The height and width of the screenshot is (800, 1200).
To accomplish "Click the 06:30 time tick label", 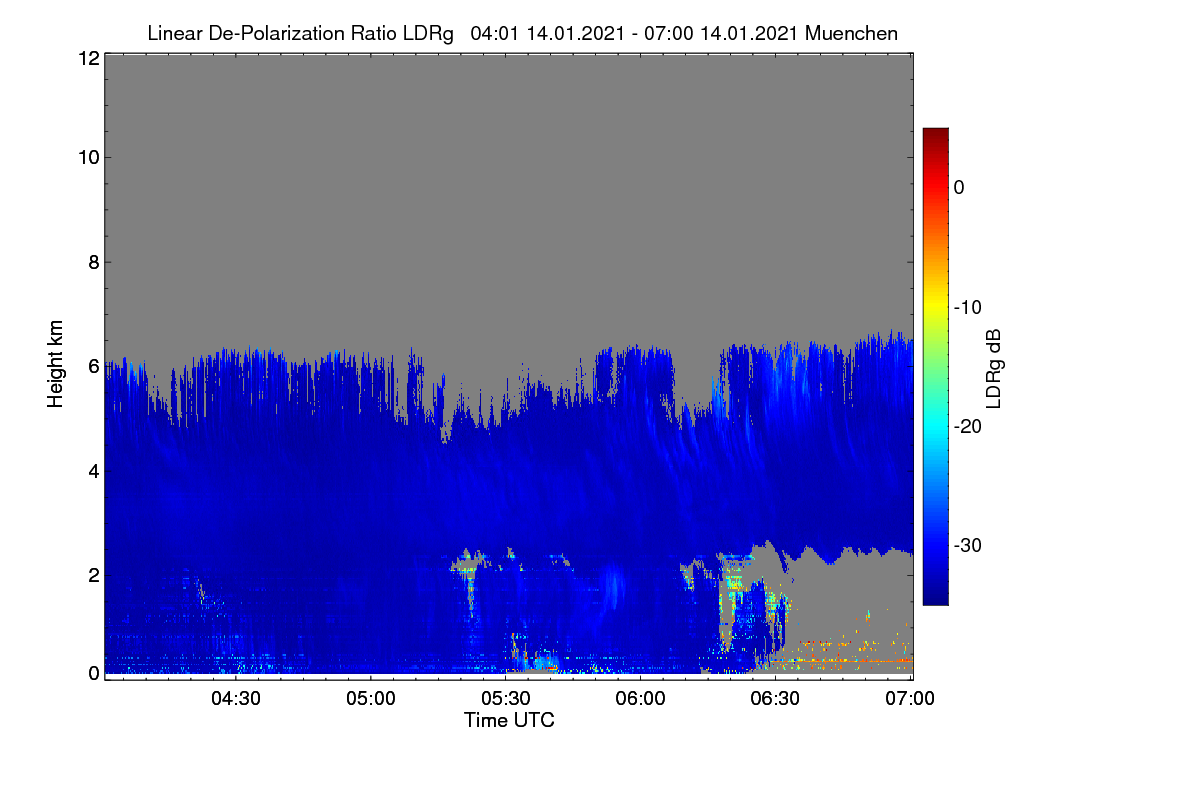I will pos(775,698).
